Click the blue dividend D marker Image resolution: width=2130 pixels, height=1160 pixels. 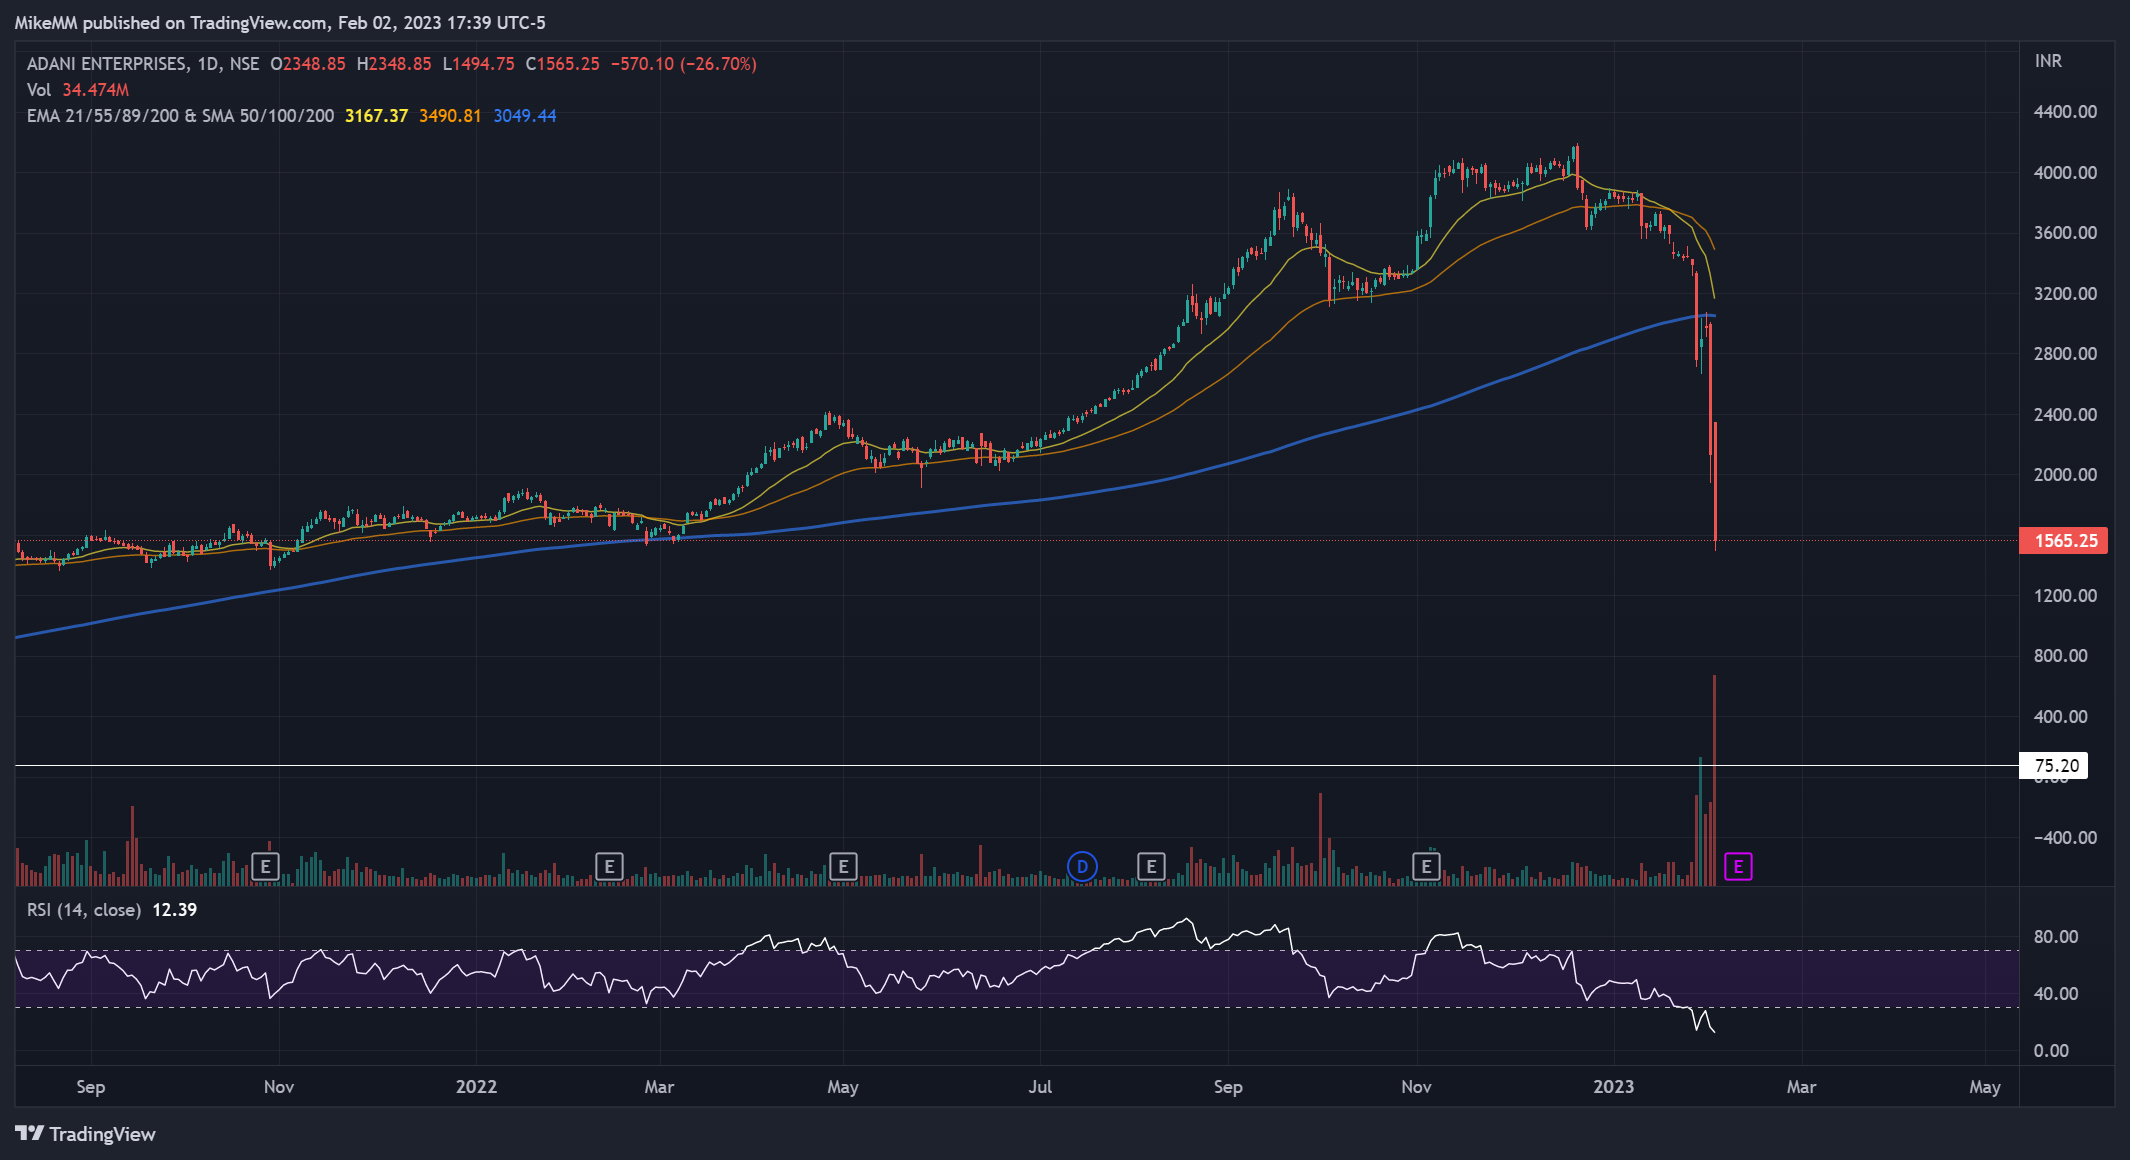click(x=1082, y=866)
